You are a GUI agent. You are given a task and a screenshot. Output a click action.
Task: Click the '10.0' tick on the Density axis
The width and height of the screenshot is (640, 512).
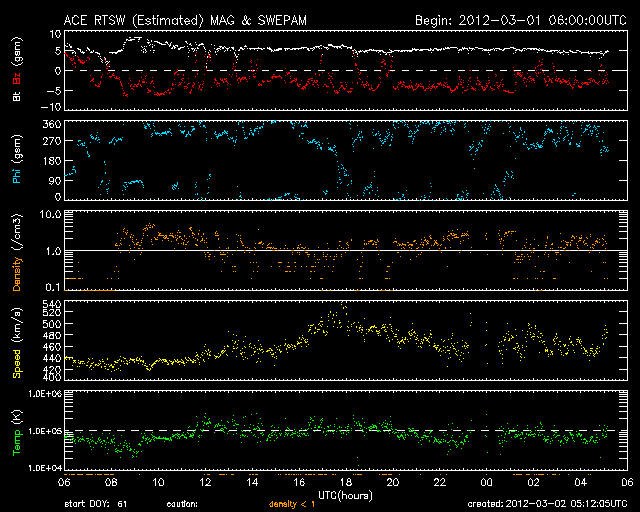(50, 214)
